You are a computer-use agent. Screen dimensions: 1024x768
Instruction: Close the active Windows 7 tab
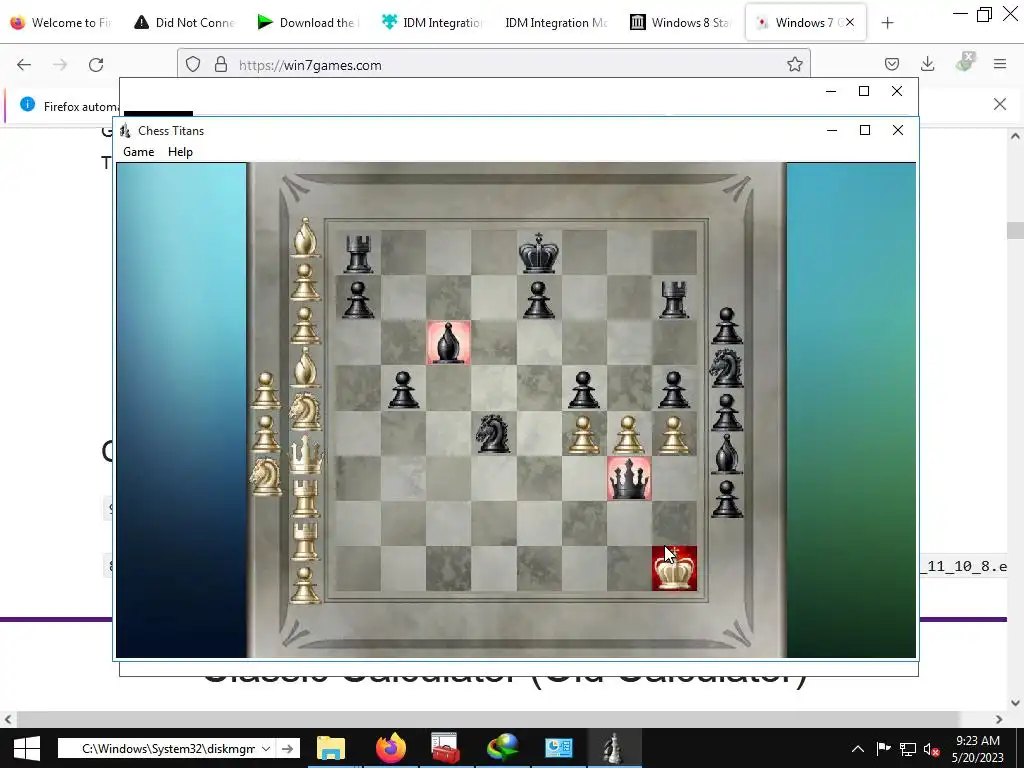coord(850,22)
